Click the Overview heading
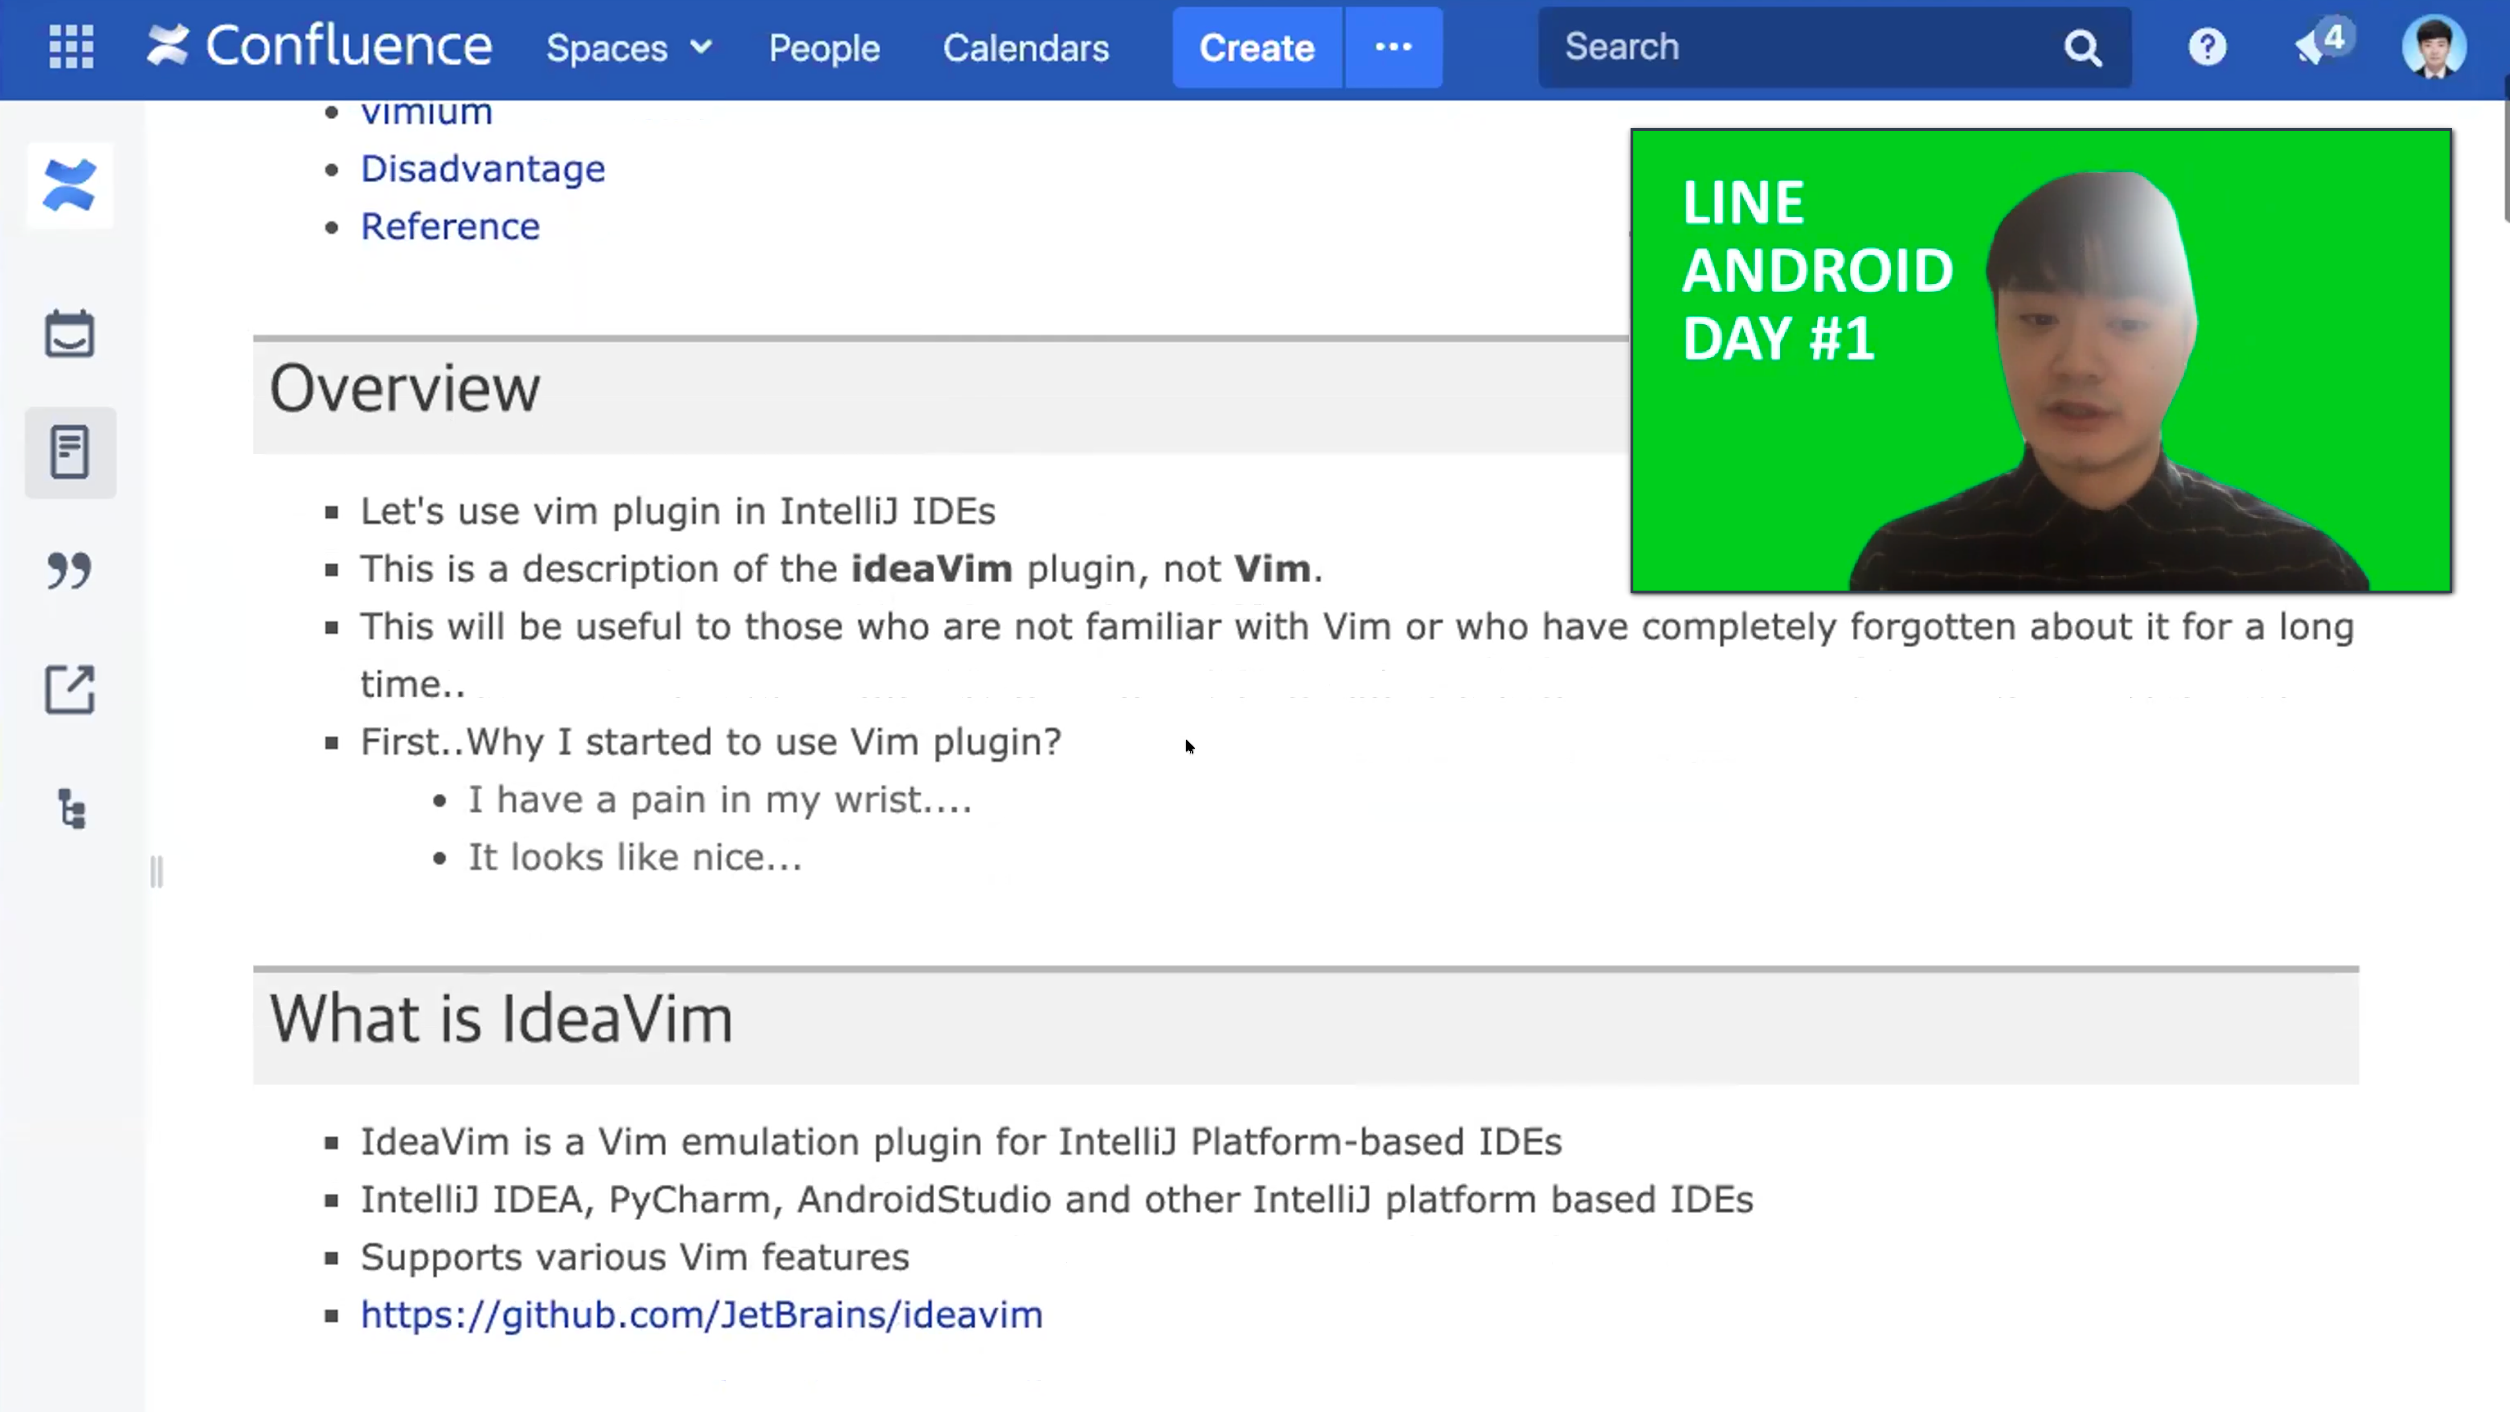The image size is (2510, 1412). pos(405,388)
